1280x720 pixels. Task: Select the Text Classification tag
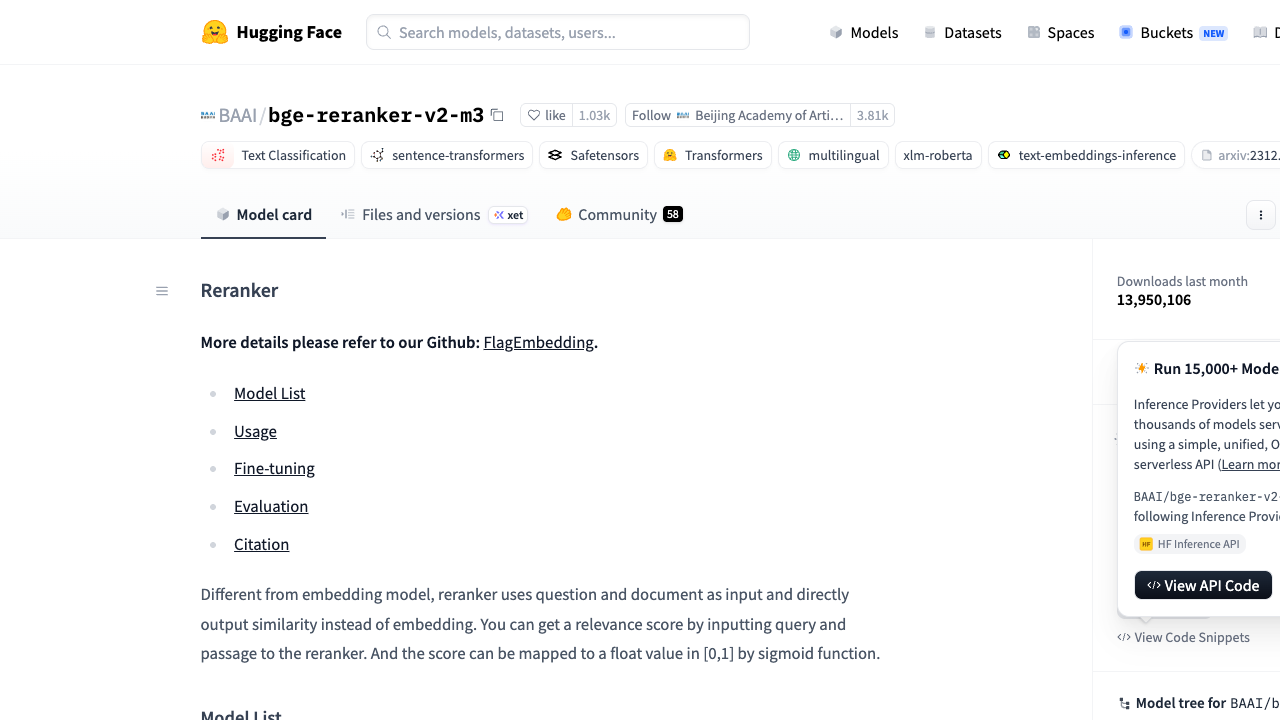[x=278, y=155]
